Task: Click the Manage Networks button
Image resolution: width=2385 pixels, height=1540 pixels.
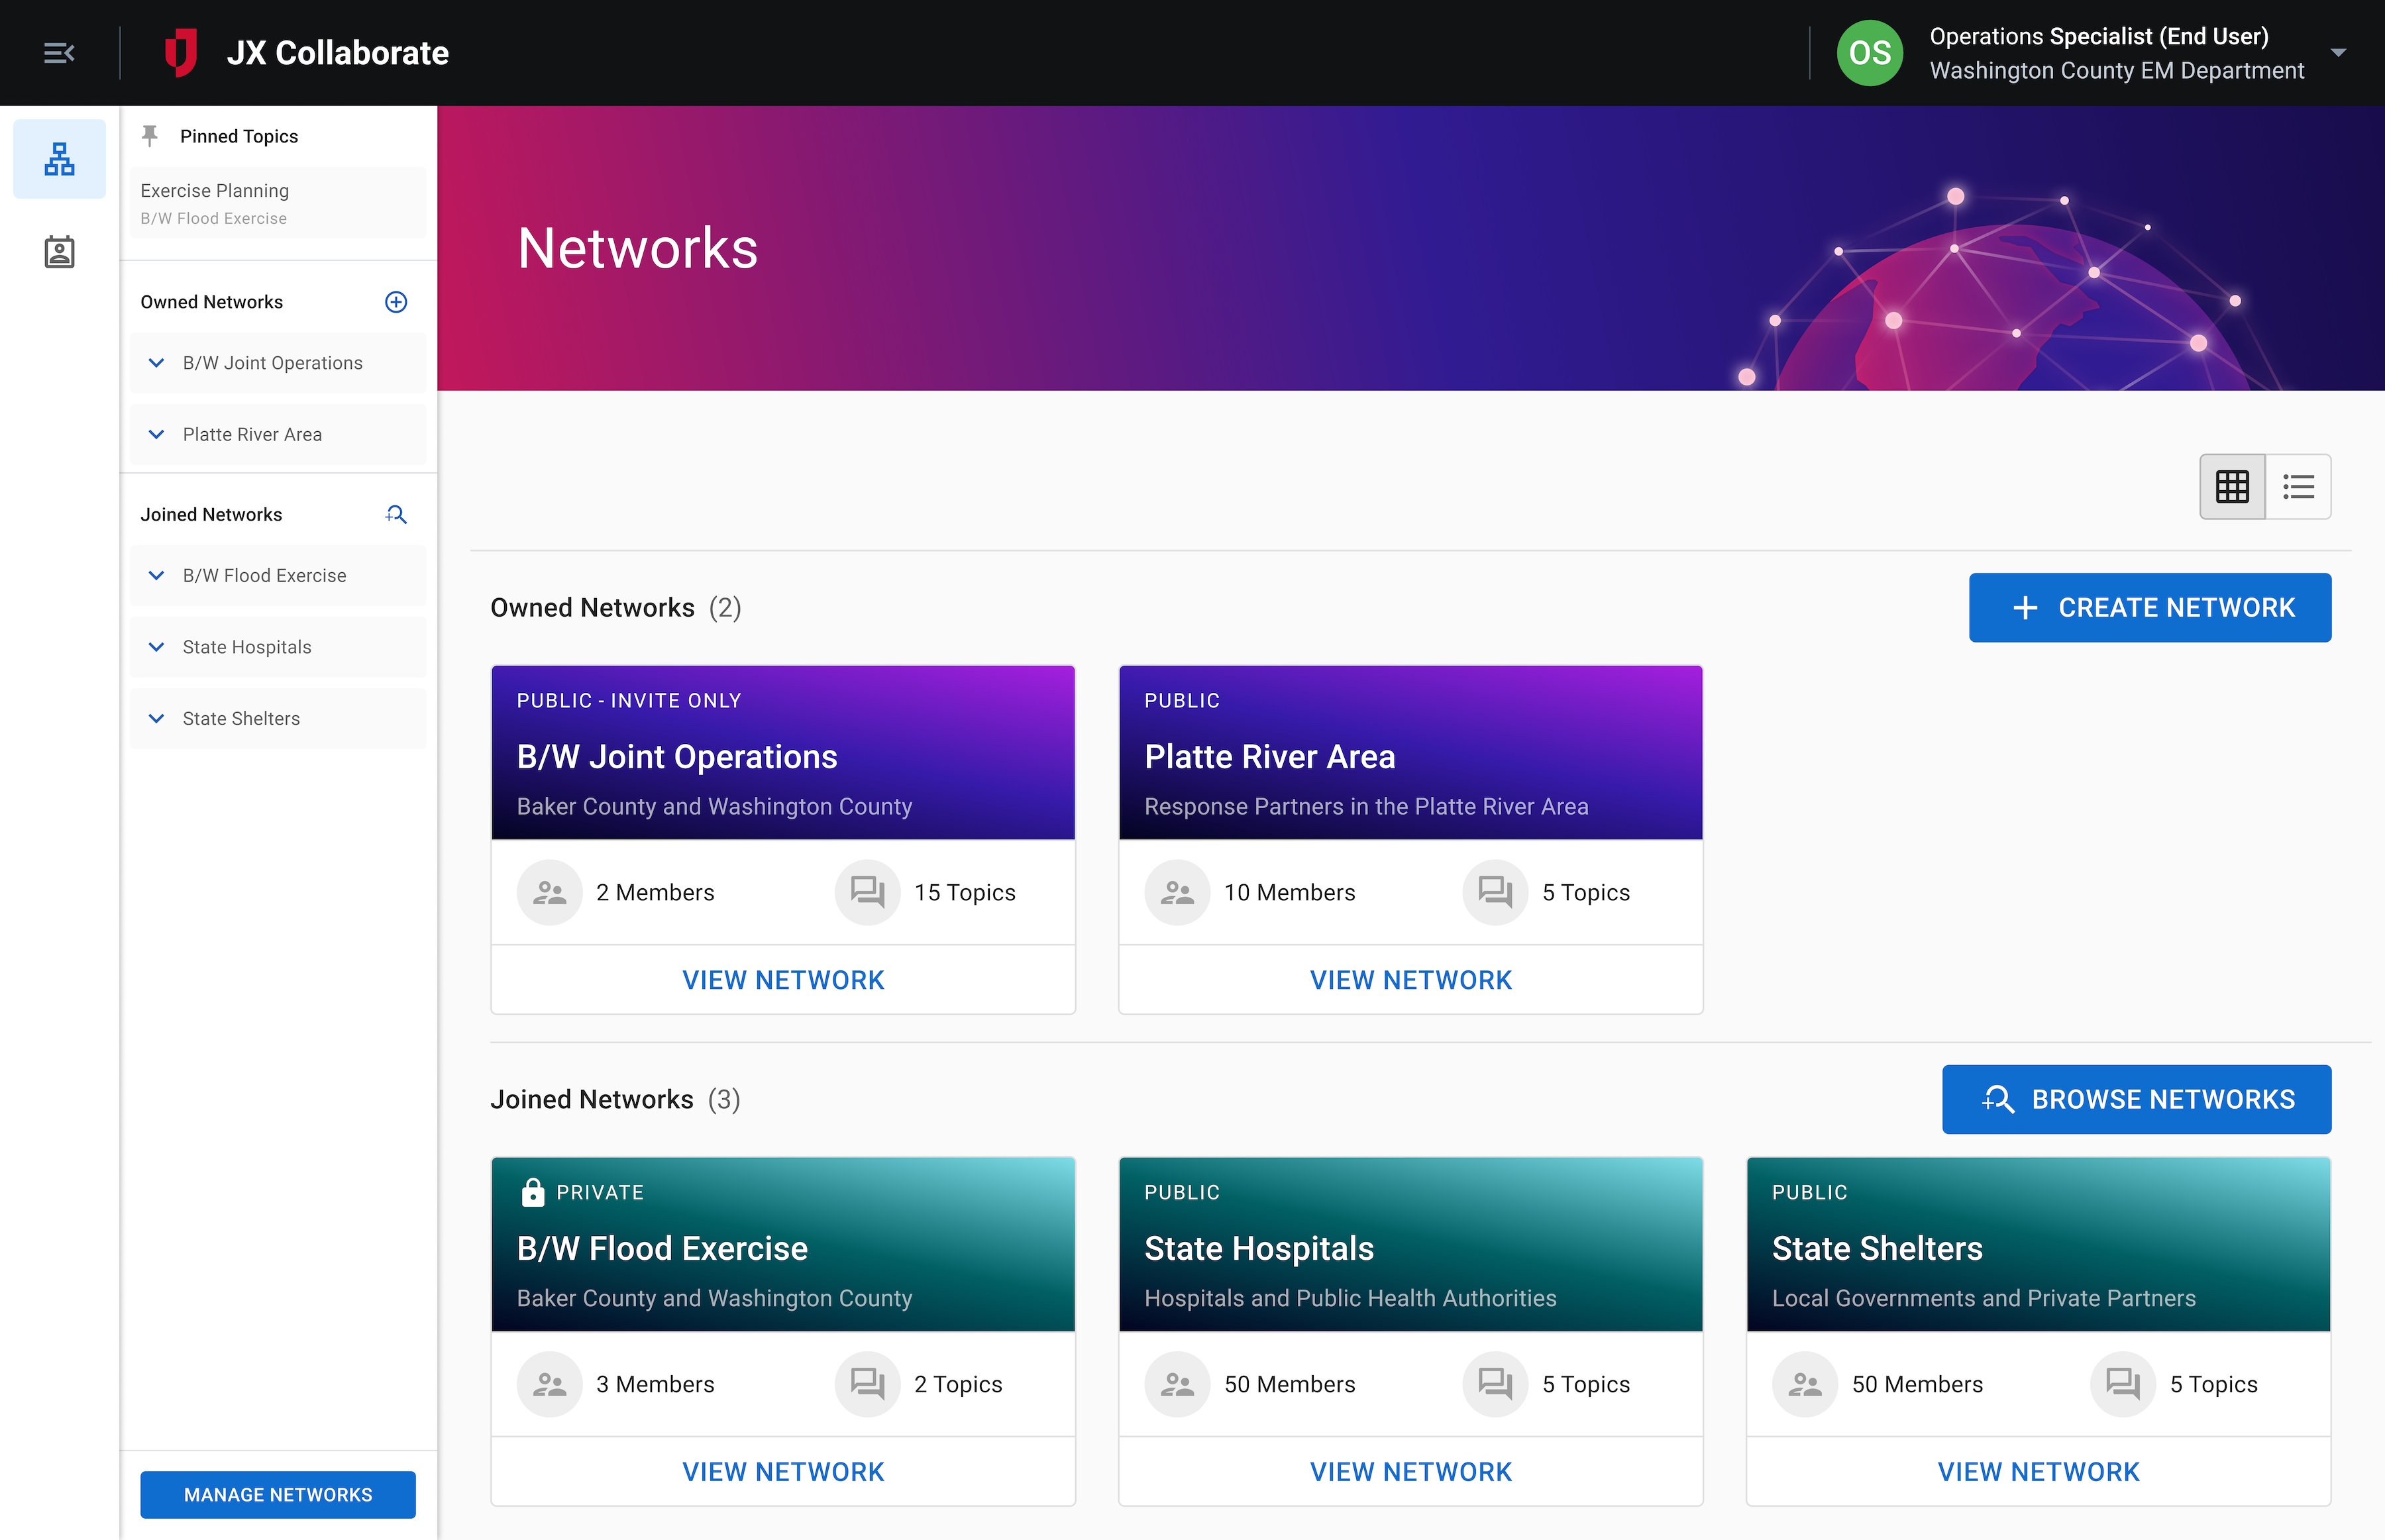Action: (x=277, y=1494)
